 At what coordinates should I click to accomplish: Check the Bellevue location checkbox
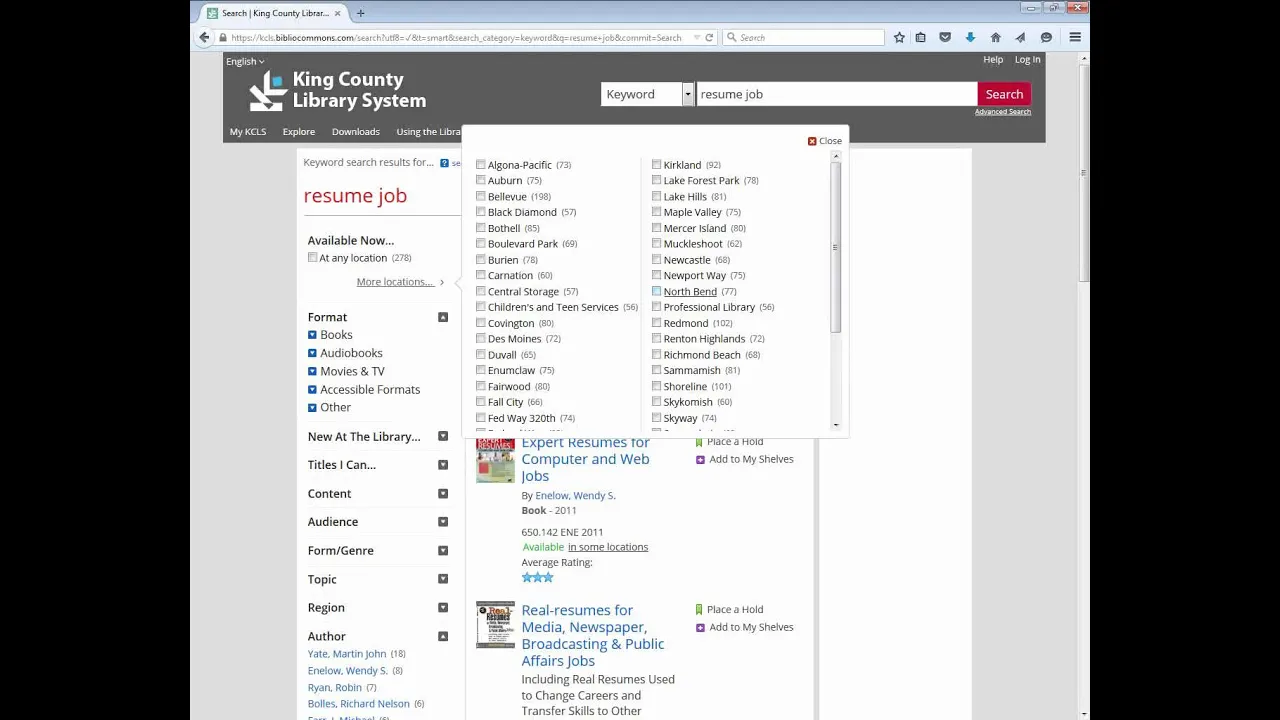coord(481,196)
